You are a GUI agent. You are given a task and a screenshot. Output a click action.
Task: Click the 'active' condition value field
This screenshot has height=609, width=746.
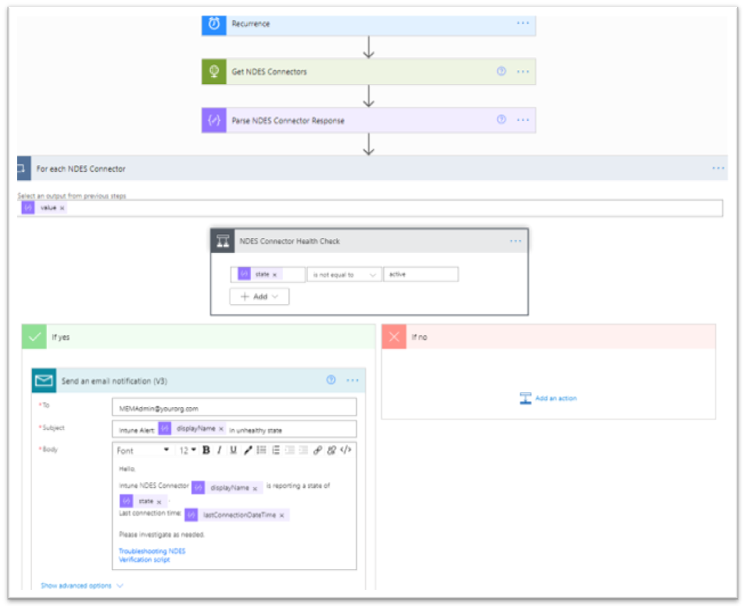(421, 275)
